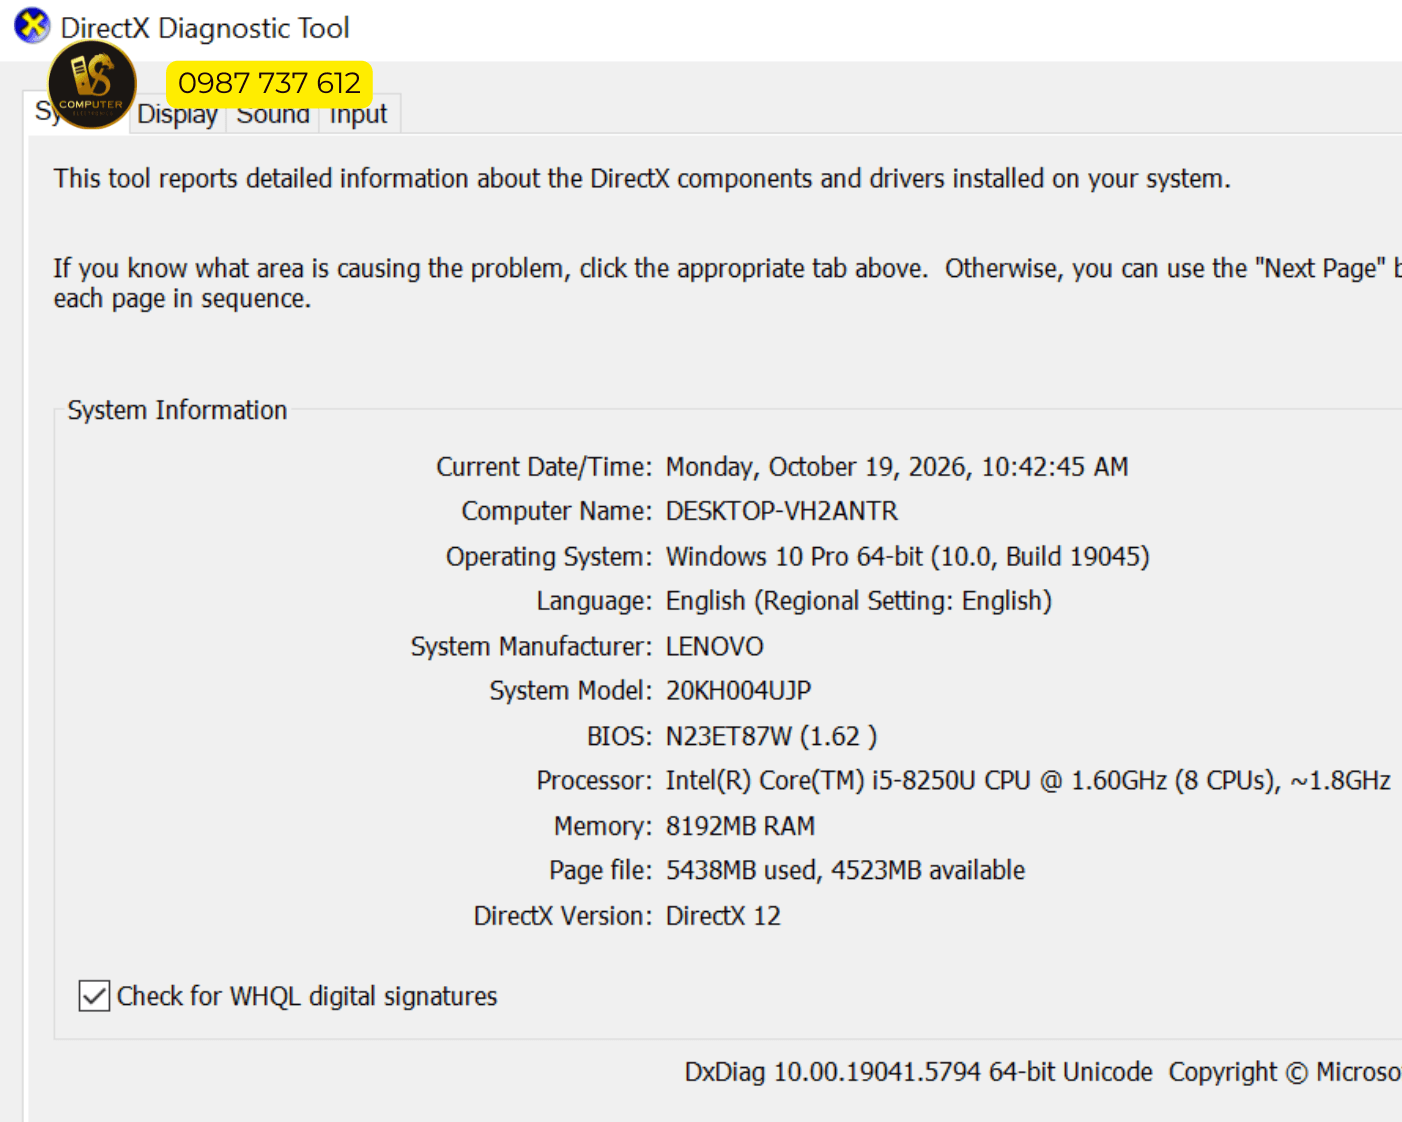Image resolution: width=1402 pixels, height=1122 pixels.
Task: Select the English (Regional Setting: English) value
Action: (x=859, y=601)
